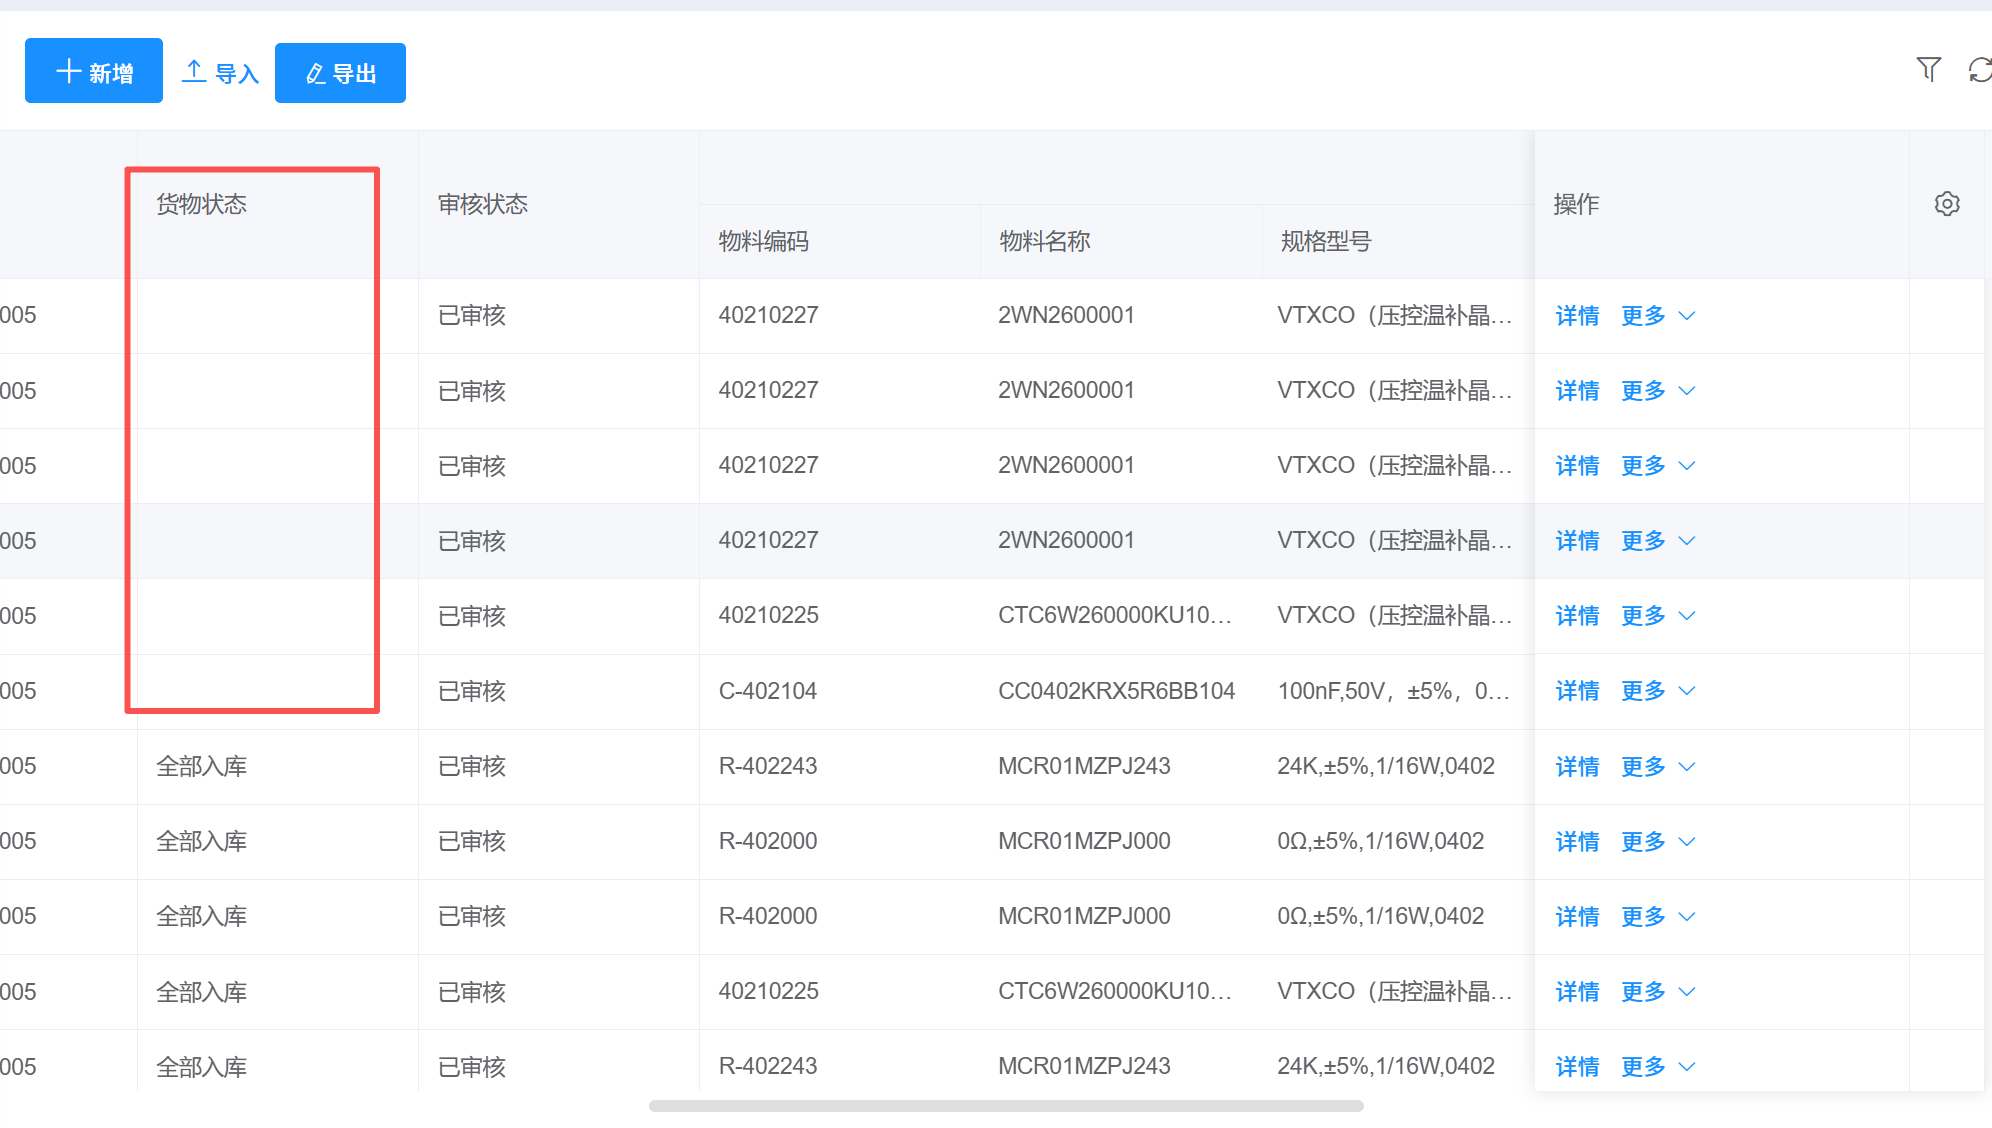Open 详情 for the first table row
Viewport: 1992px width, 1128px height.
tap(1577, 316)
